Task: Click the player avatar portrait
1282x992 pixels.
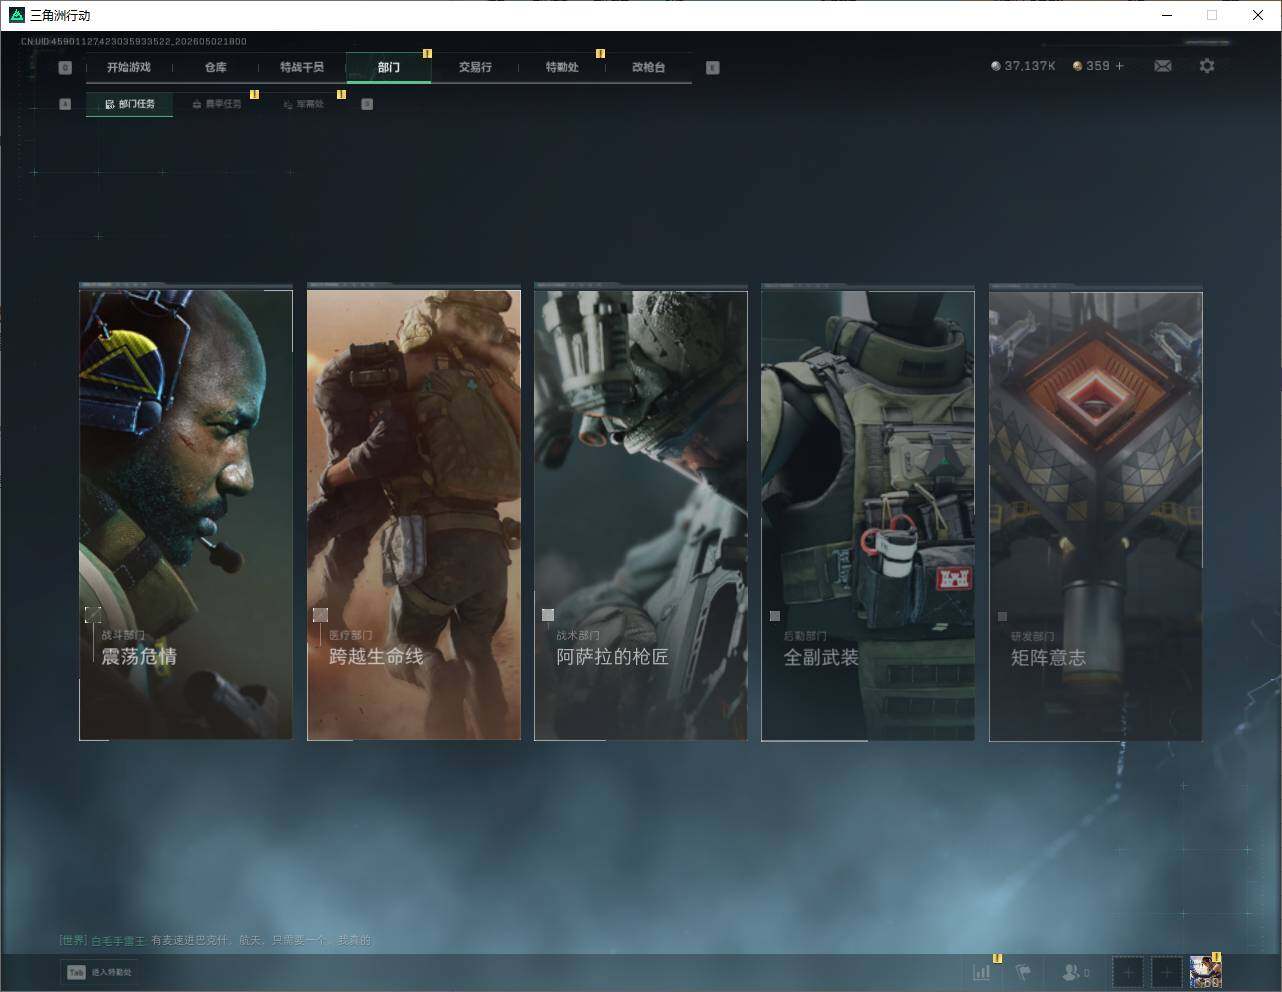Action: pos(1205,971)
